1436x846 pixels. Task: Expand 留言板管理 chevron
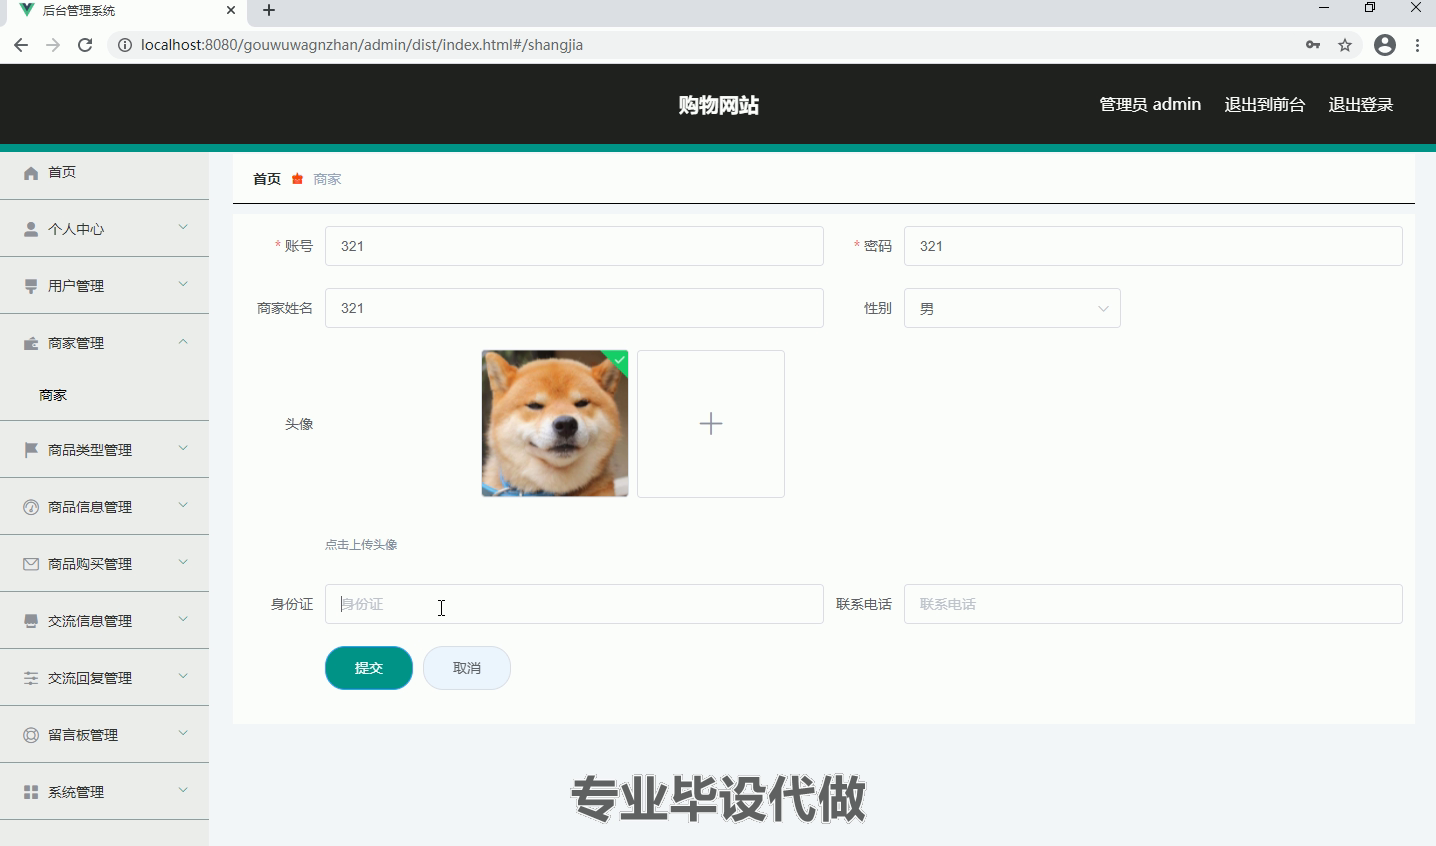click(183, 733)
